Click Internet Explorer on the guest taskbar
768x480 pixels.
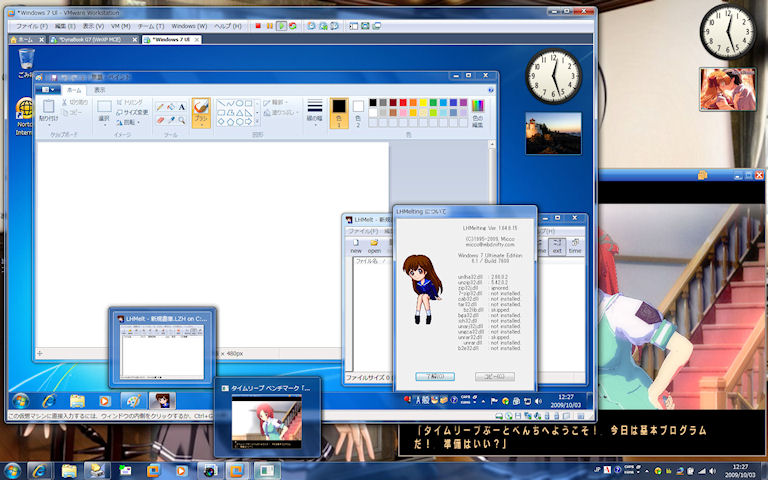click(x=48, y=401)
